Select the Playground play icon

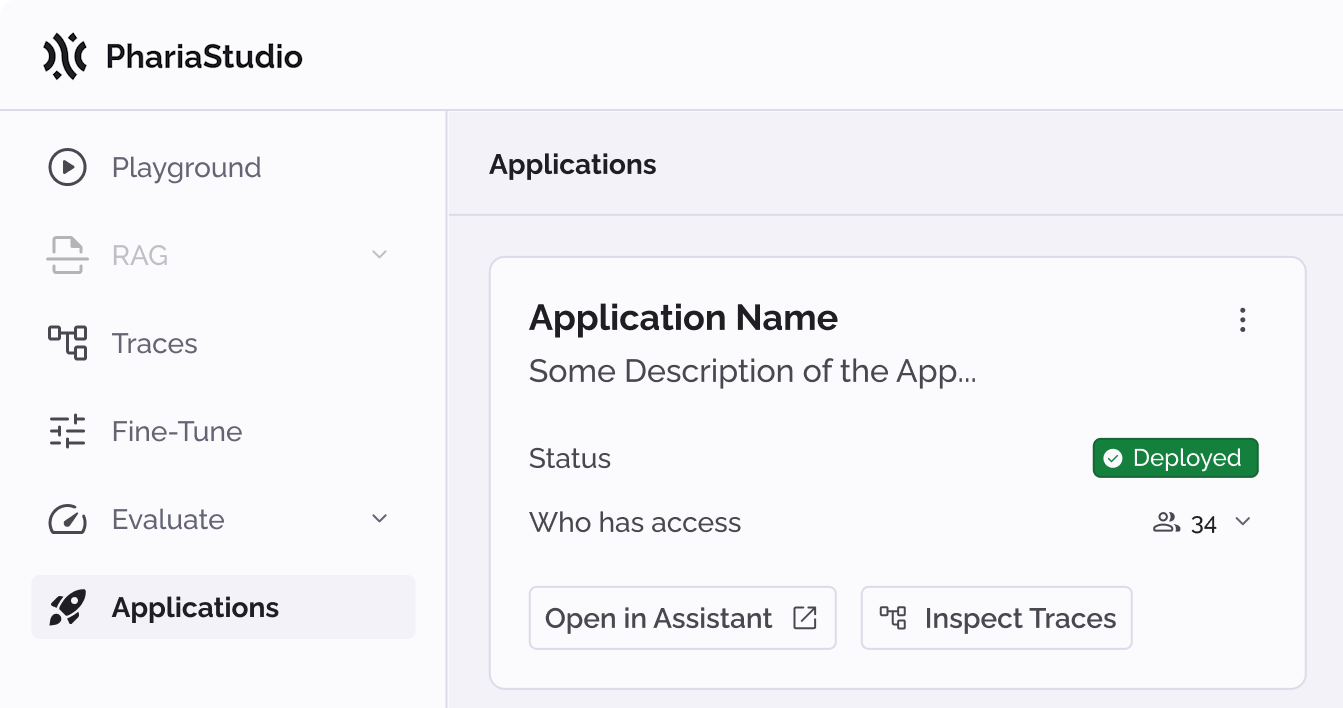[68, 167]
